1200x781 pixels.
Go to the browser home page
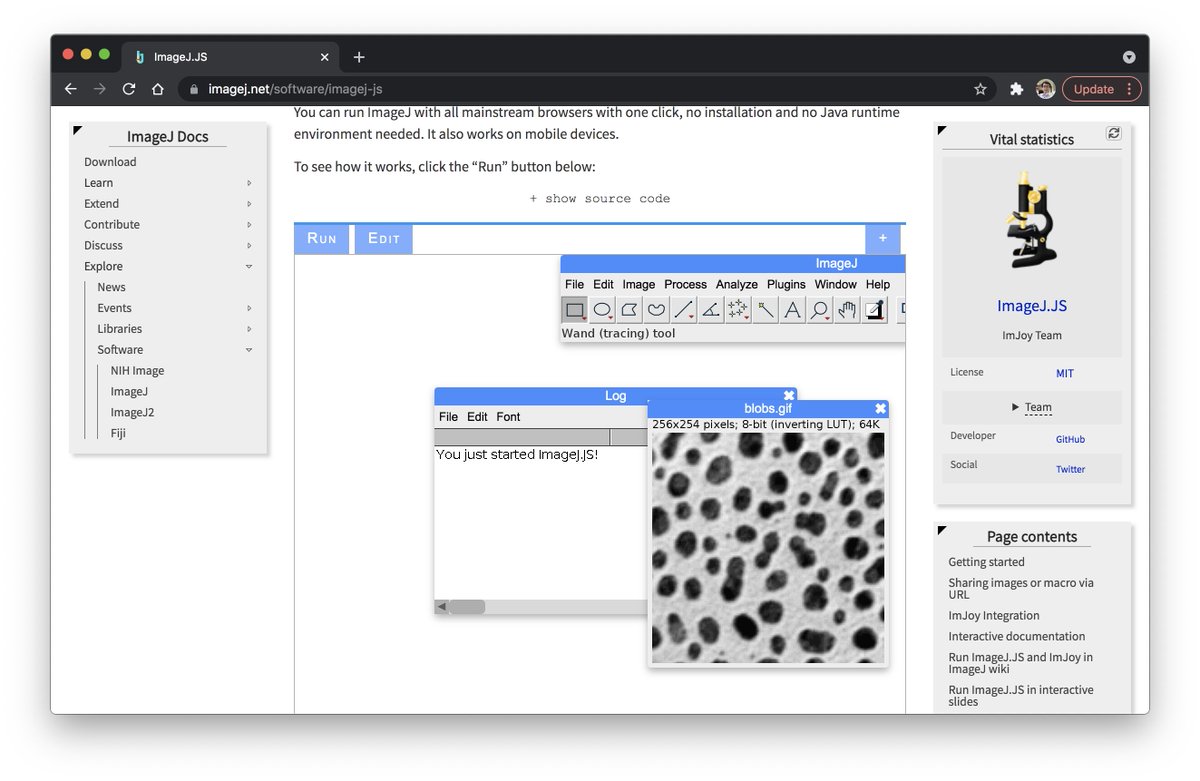tap(157, 89)
